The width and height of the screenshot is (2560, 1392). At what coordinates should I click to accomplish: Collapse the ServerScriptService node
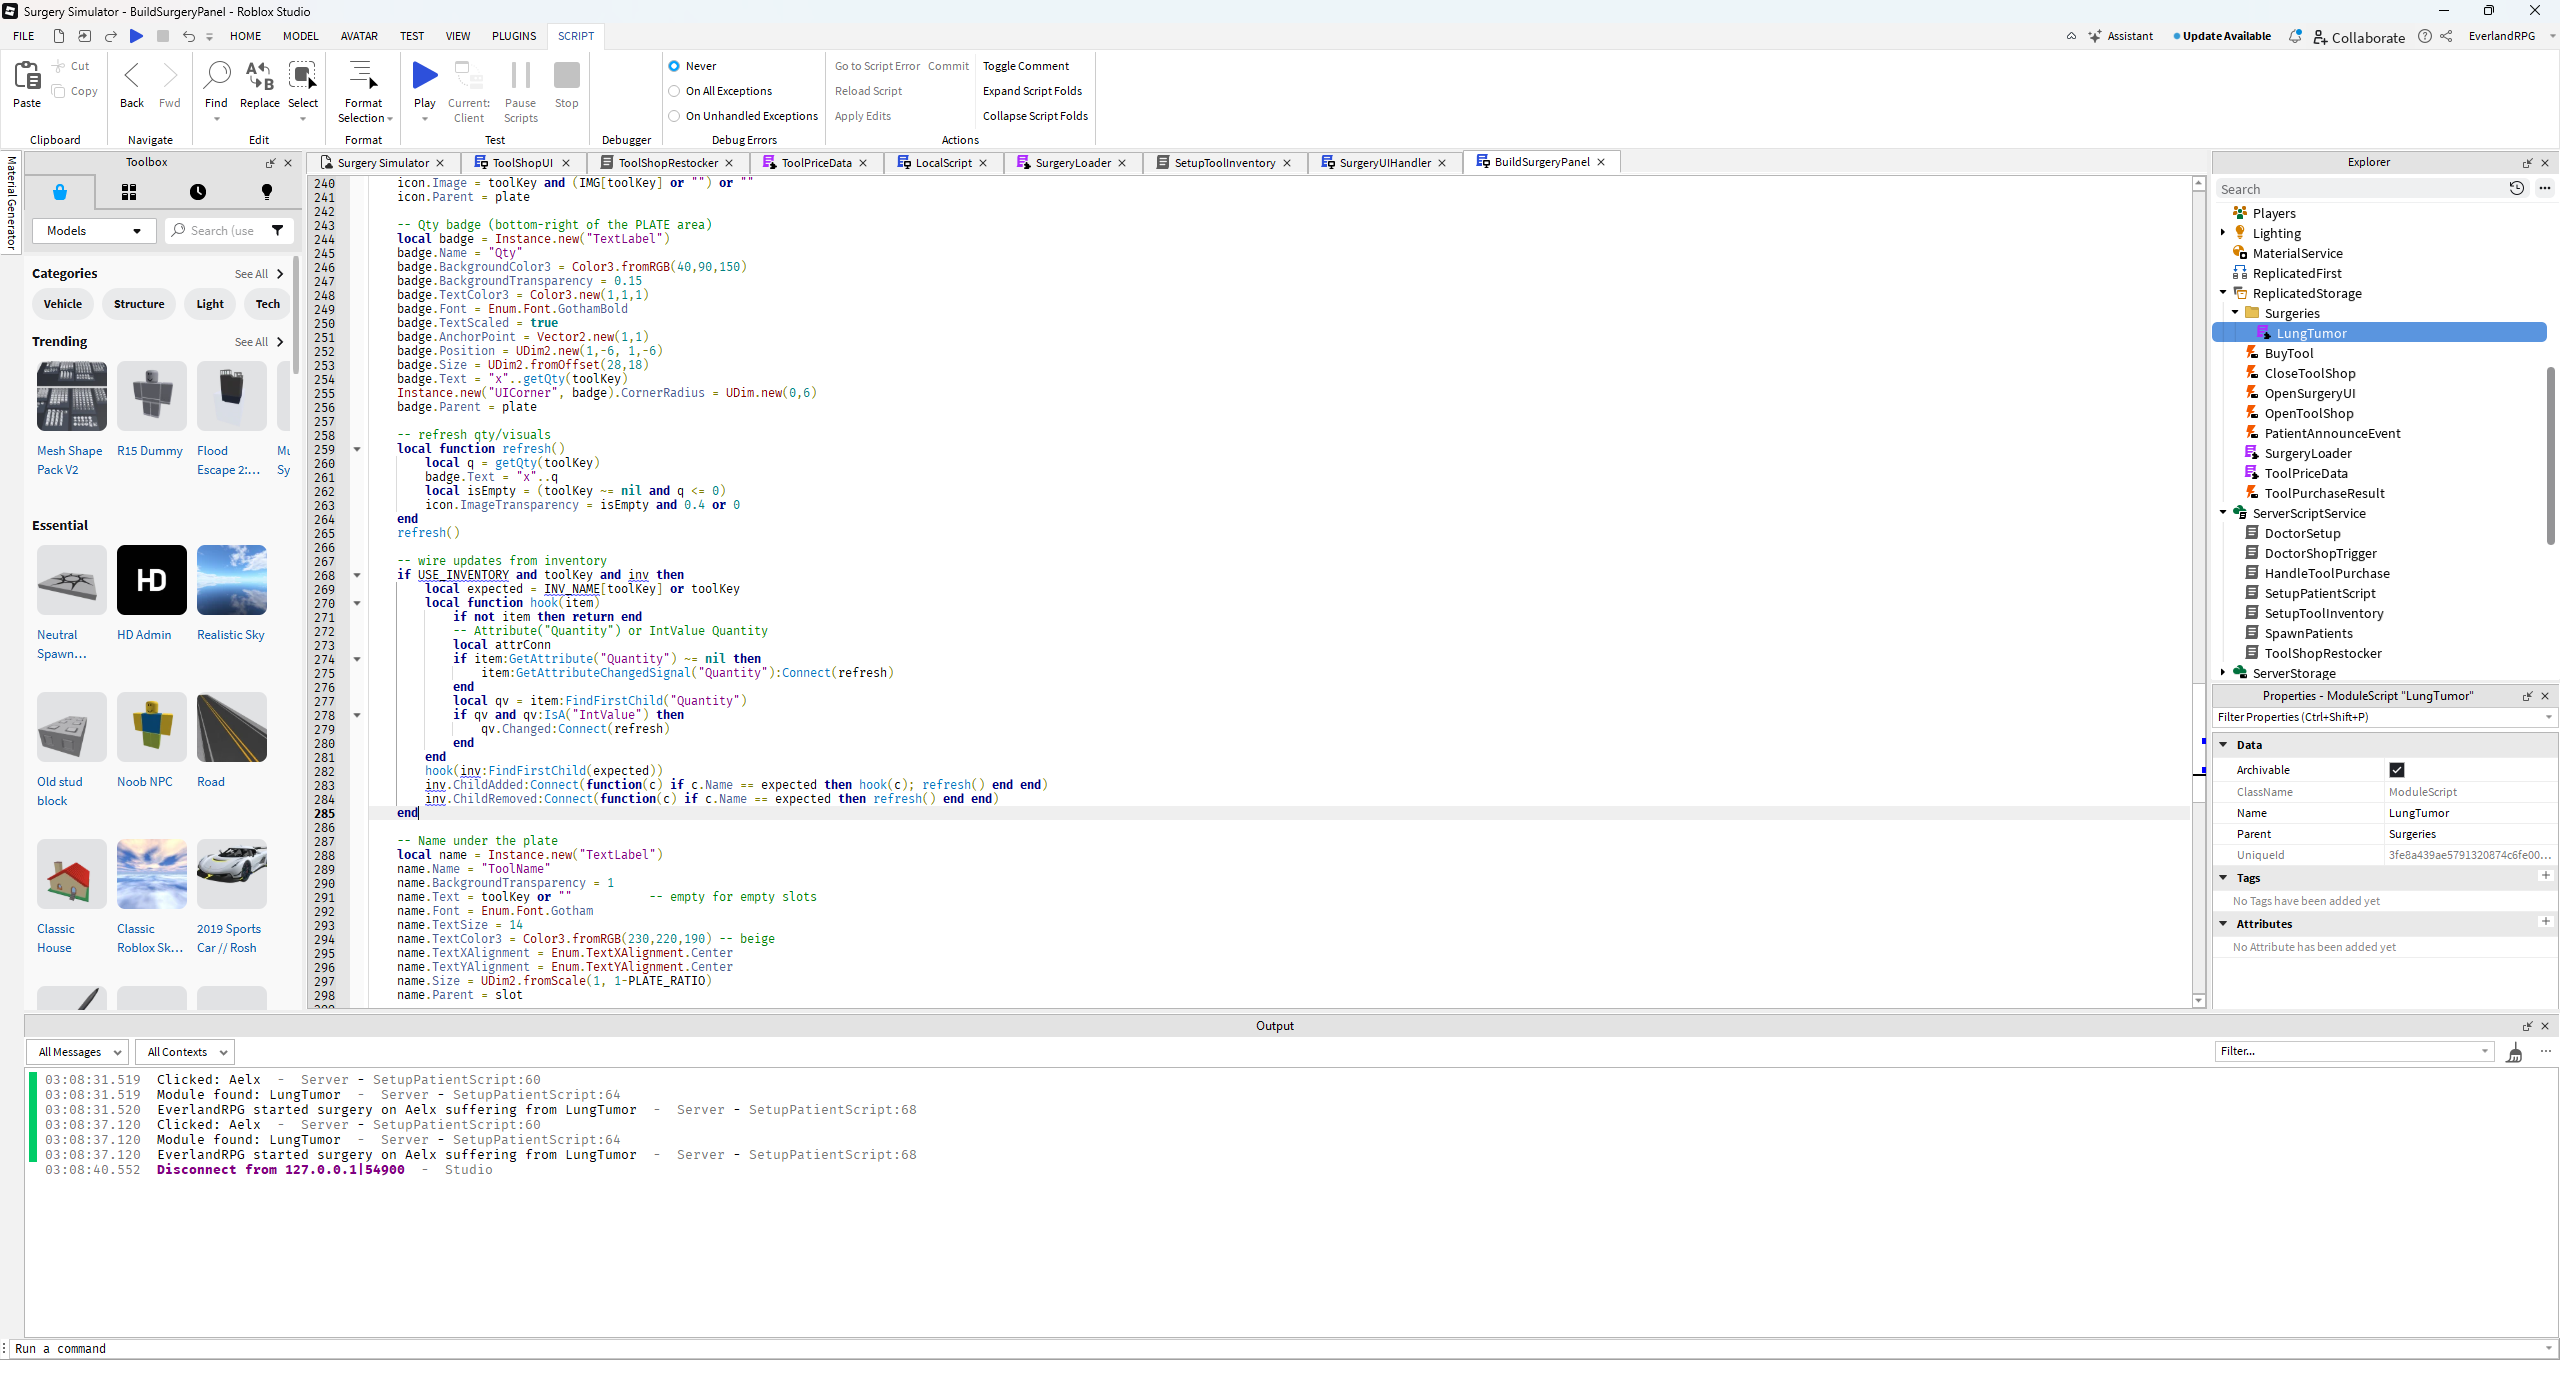(x=2224, y=513)
